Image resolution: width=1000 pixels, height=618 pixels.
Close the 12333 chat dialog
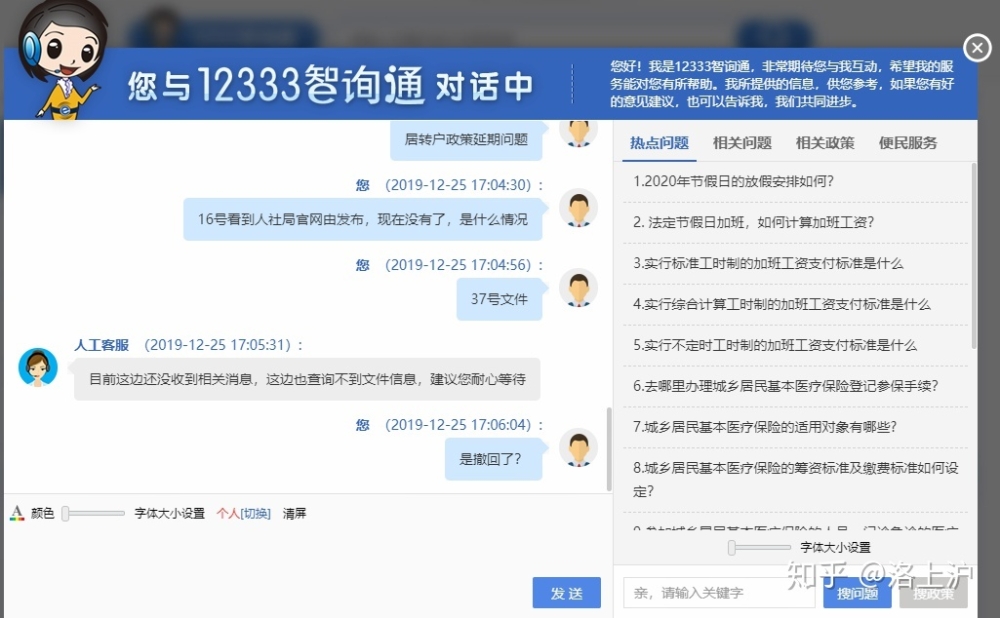[x=977, y=48]
